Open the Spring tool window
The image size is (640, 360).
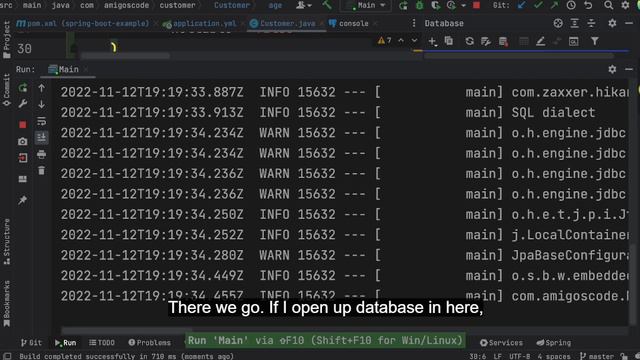click(x=553, y=343)
